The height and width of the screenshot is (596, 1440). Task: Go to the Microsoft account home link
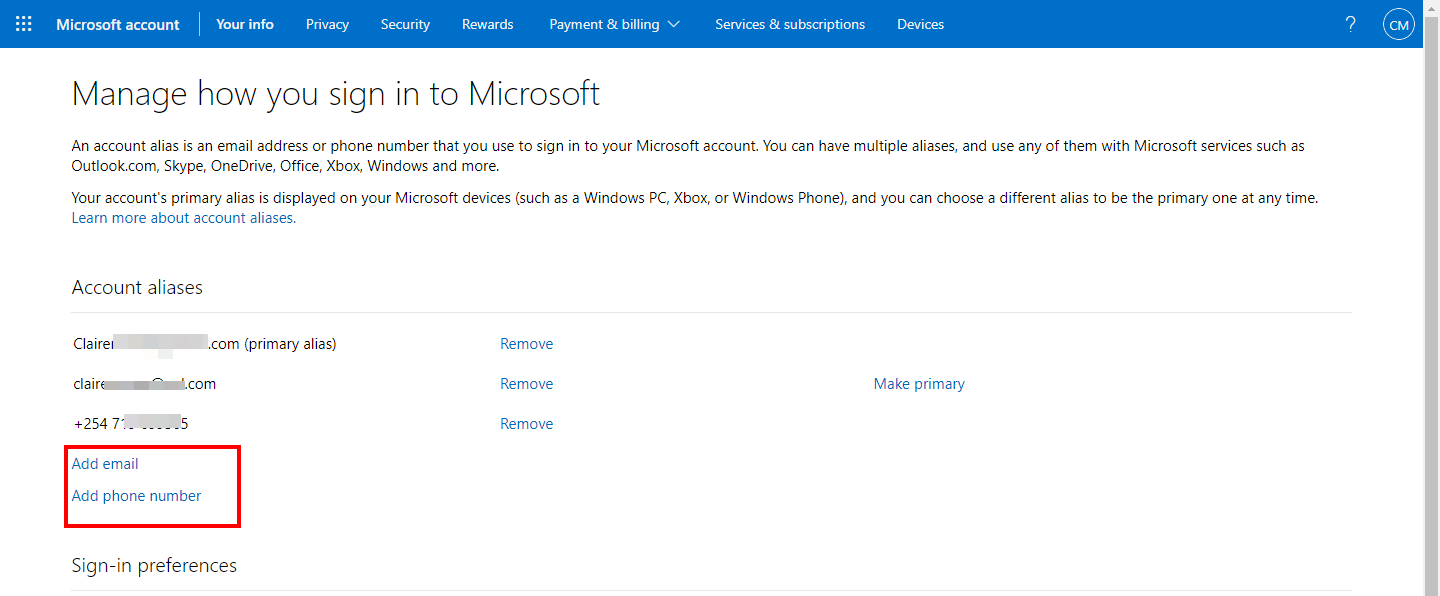(118, 24)
